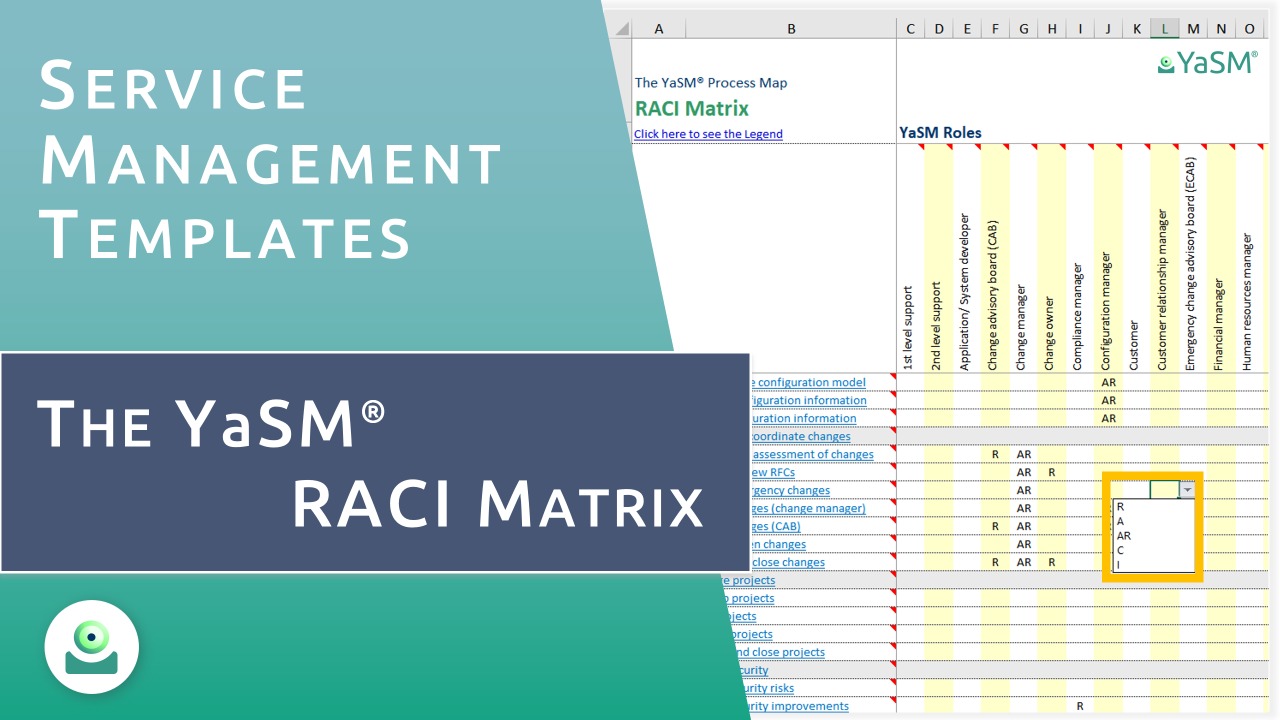
Task: Select column F header
Action: pos(995,29)
